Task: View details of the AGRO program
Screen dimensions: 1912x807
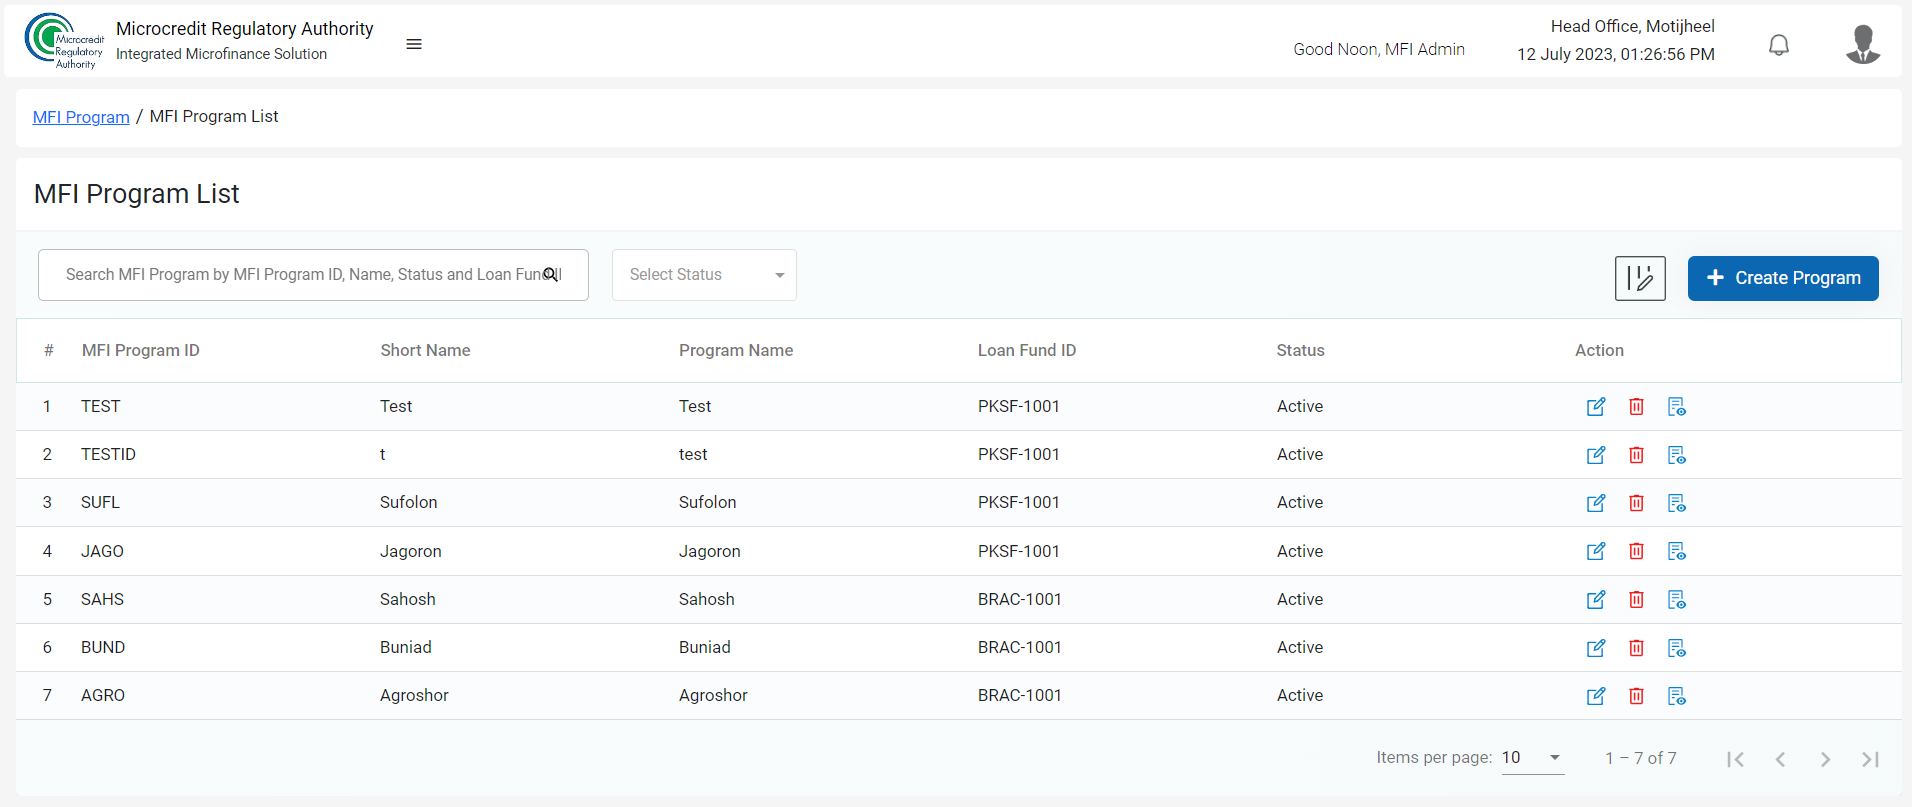Action: [1677, 696]
